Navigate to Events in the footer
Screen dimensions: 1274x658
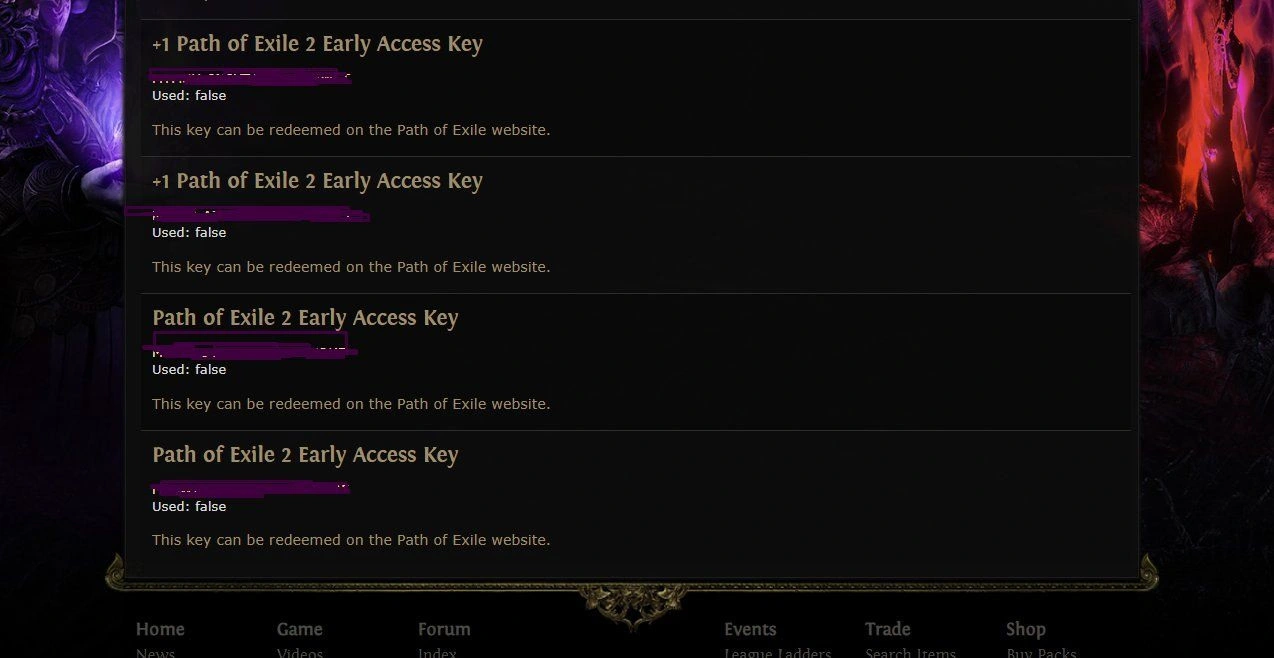(750, 629)
